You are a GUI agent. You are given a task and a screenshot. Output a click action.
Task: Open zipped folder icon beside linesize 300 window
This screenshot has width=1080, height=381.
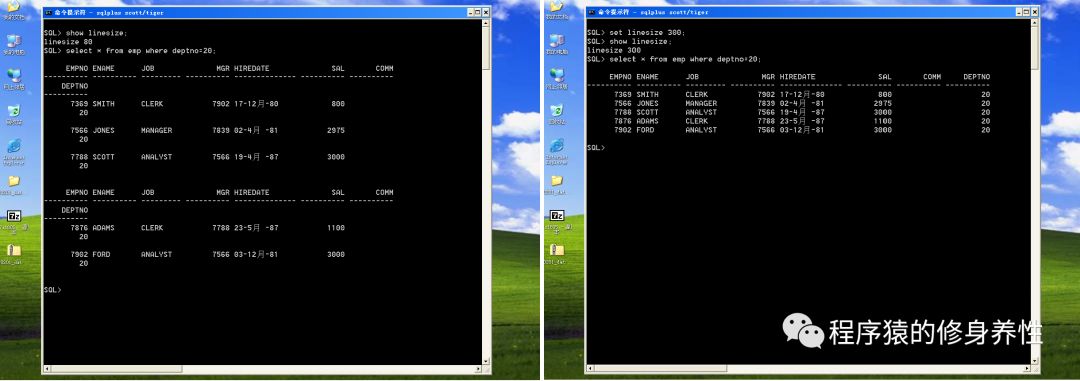(557, 251)
